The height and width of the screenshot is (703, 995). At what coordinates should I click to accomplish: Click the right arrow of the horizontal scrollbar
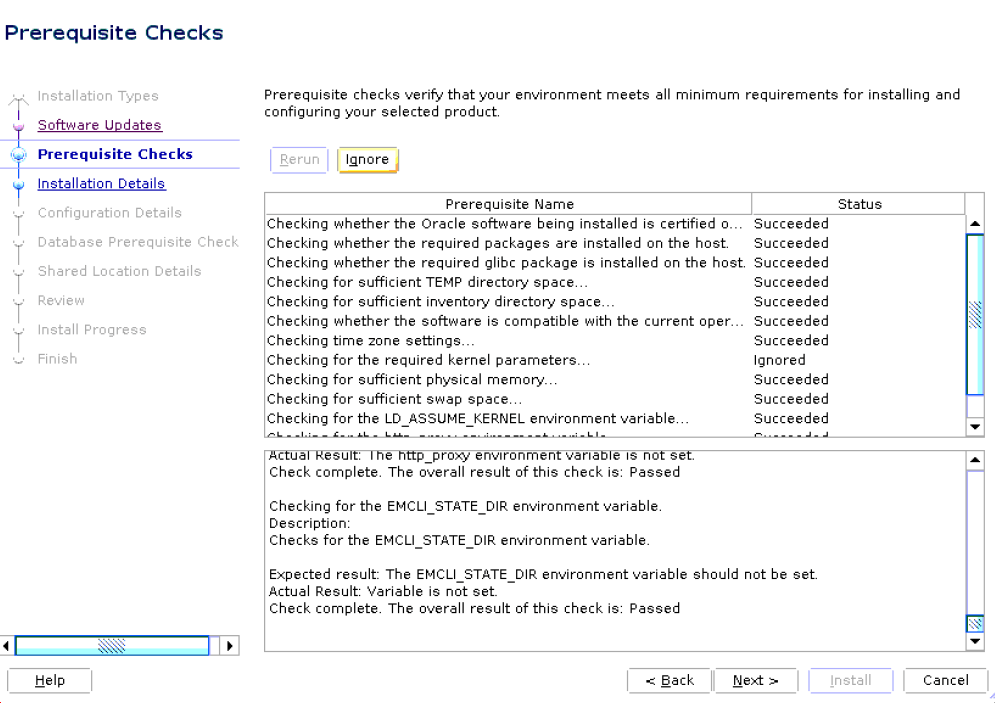coord(229,645)
